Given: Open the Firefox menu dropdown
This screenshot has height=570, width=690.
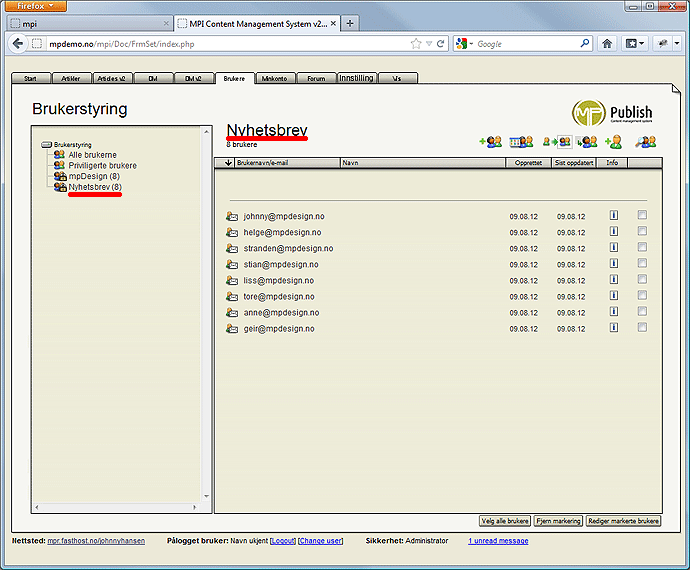Looking at the screenshot, I should pos(35,6).
